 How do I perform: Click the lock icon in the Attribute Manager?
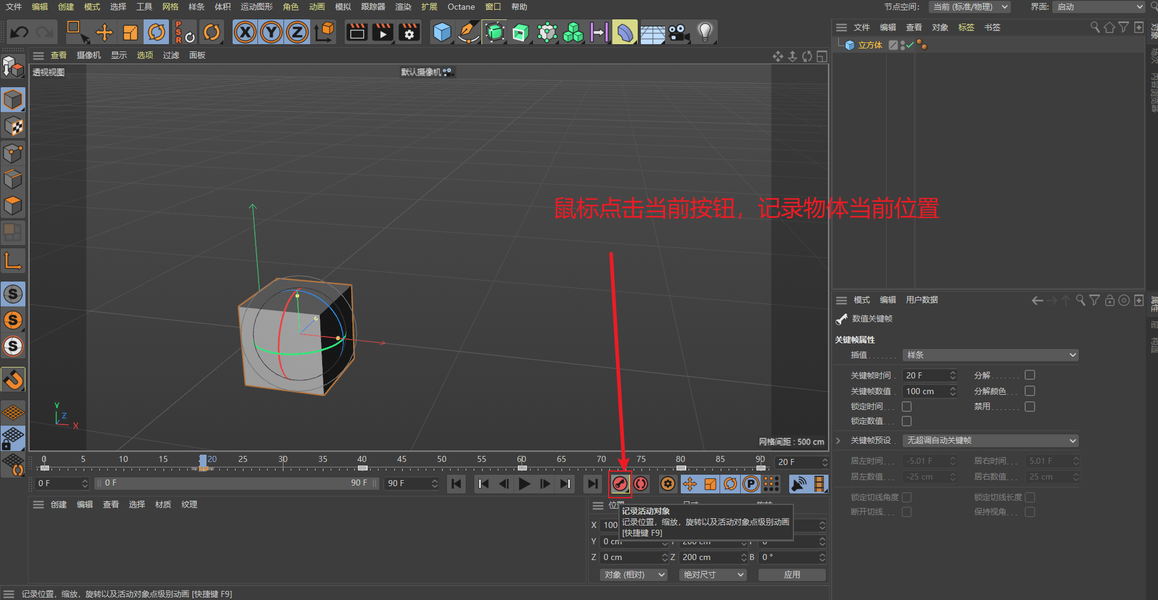[1110, 300]
